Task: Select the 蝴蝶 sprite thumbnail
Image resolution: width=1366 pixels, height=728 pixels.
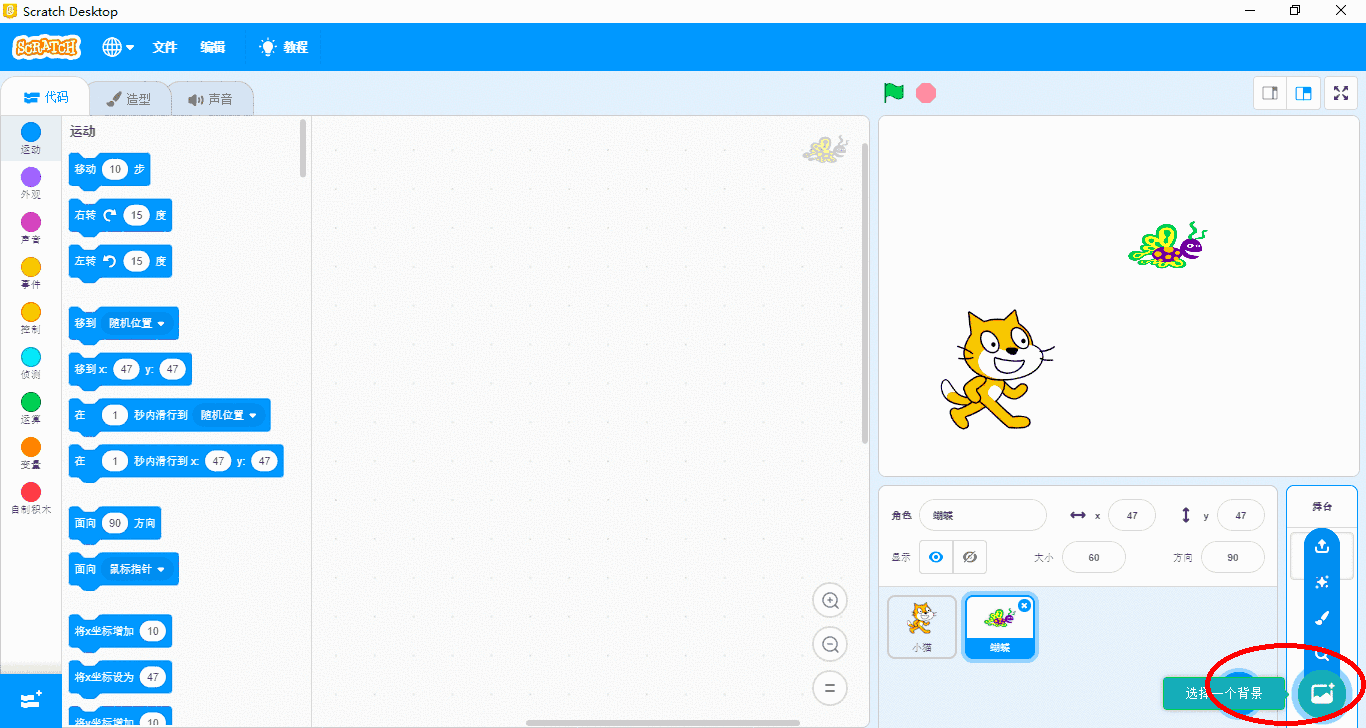Action: 999,626
